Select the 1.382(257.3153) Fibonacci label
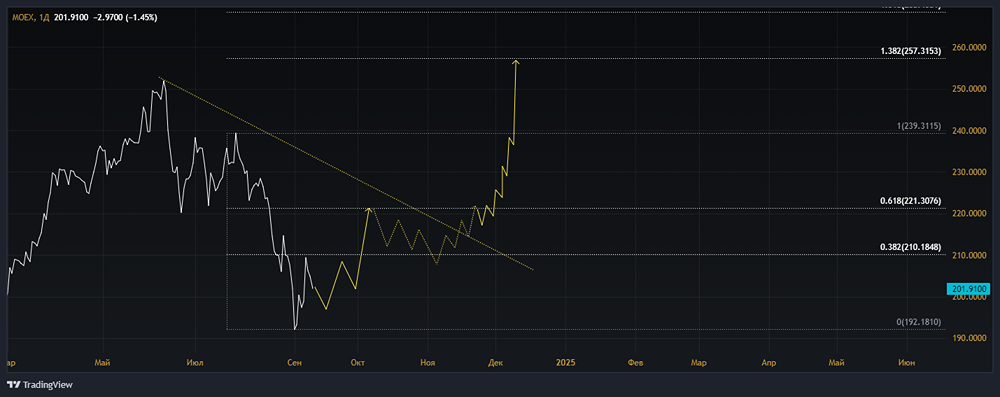1000x397 pixels. tap(911, 51)
